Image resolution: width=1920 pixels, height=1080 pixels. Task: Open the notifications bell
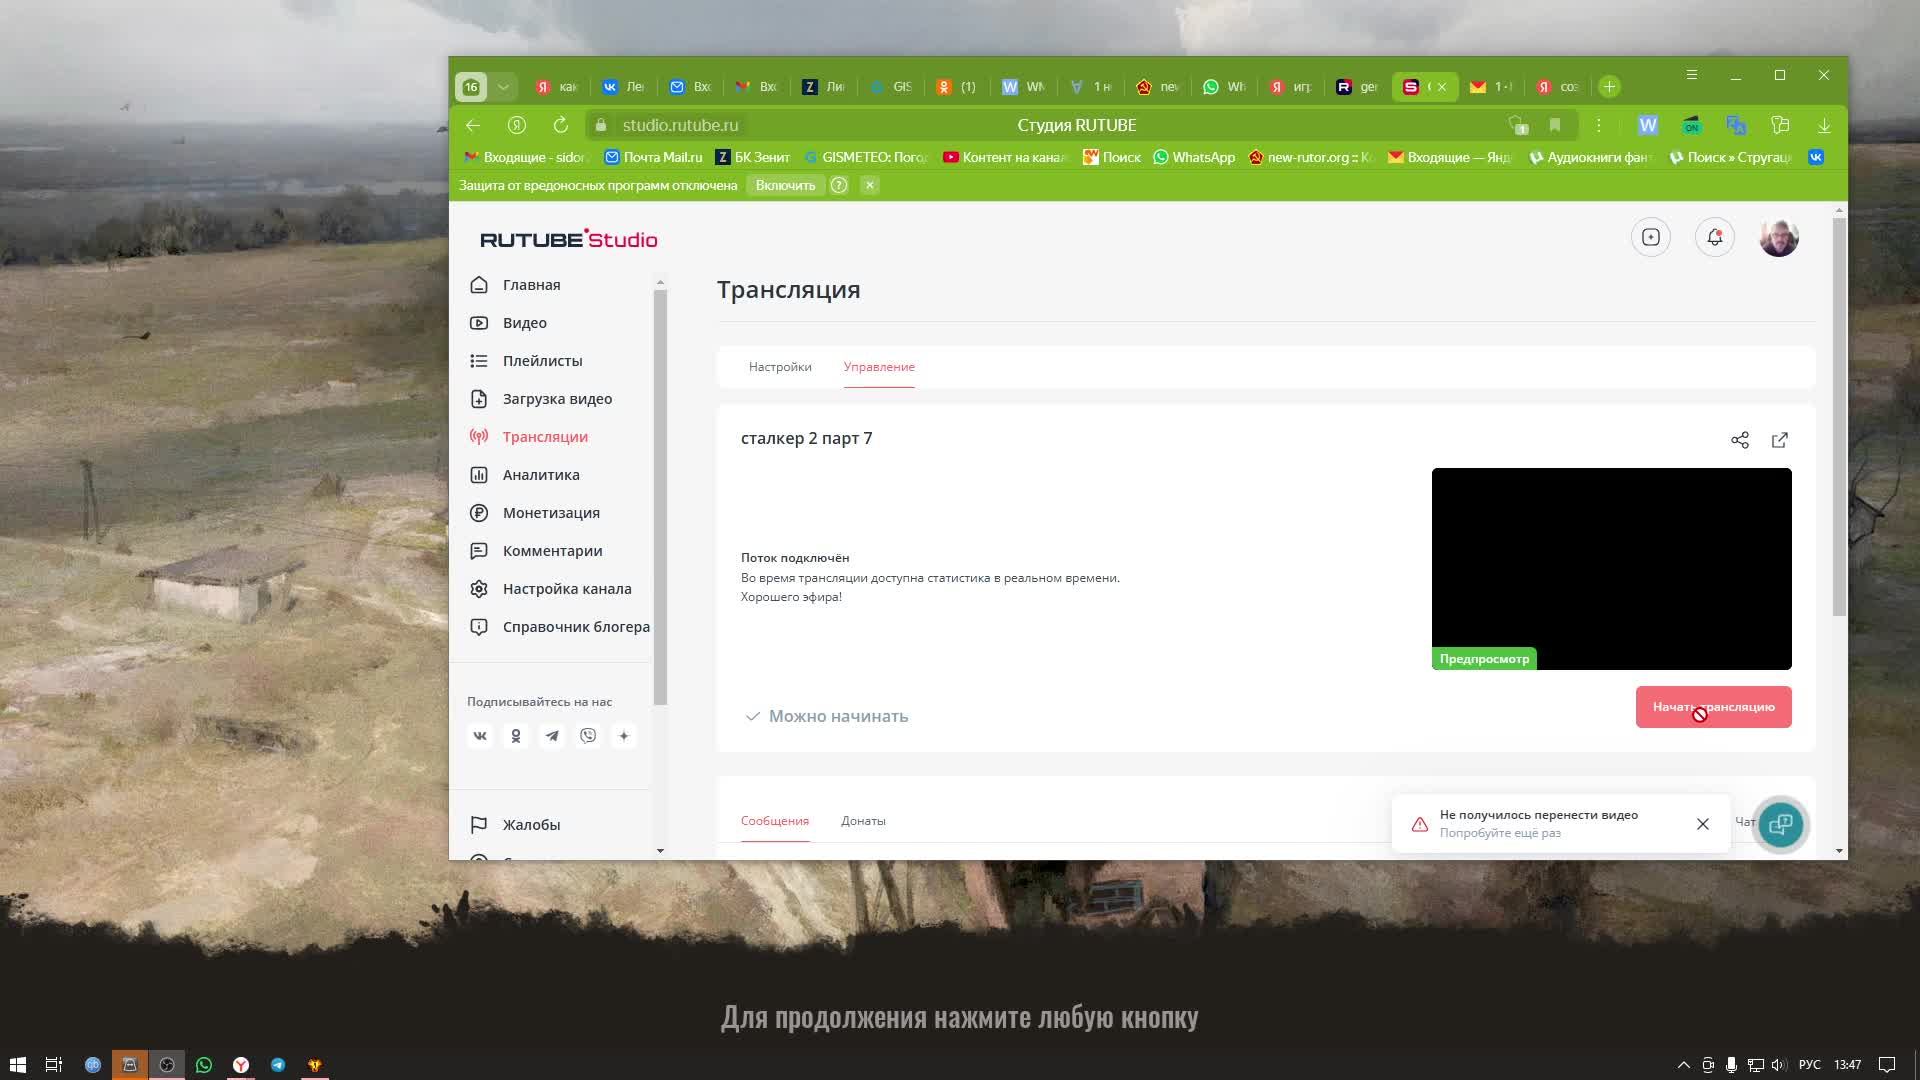(1714, 237)
